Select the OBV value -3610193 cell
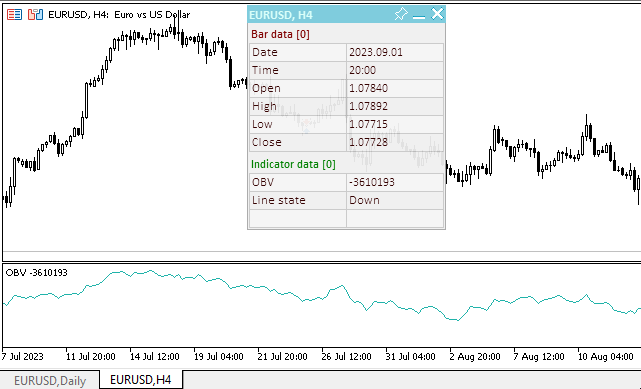Viewport: 641px width, 389px height. point(395,182)
